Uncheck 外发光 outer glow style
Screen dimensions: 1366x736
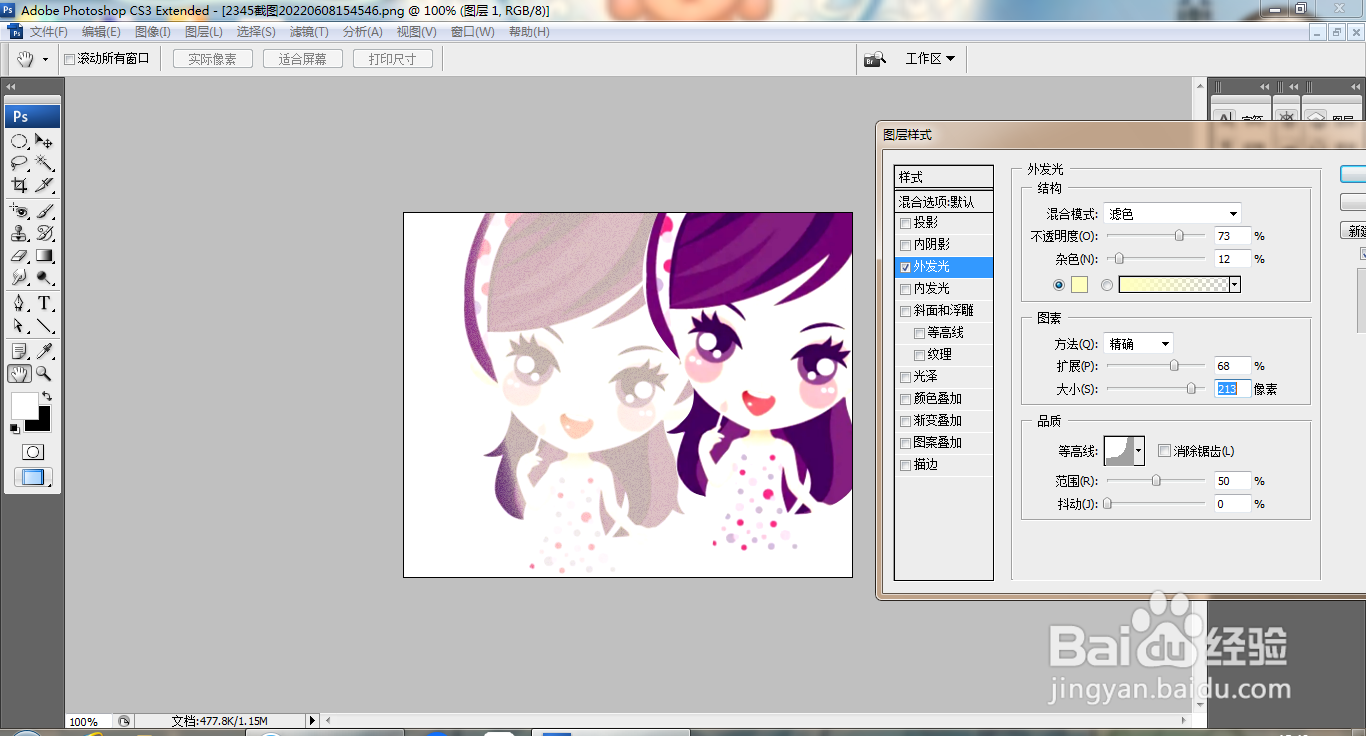click(906, 267)
